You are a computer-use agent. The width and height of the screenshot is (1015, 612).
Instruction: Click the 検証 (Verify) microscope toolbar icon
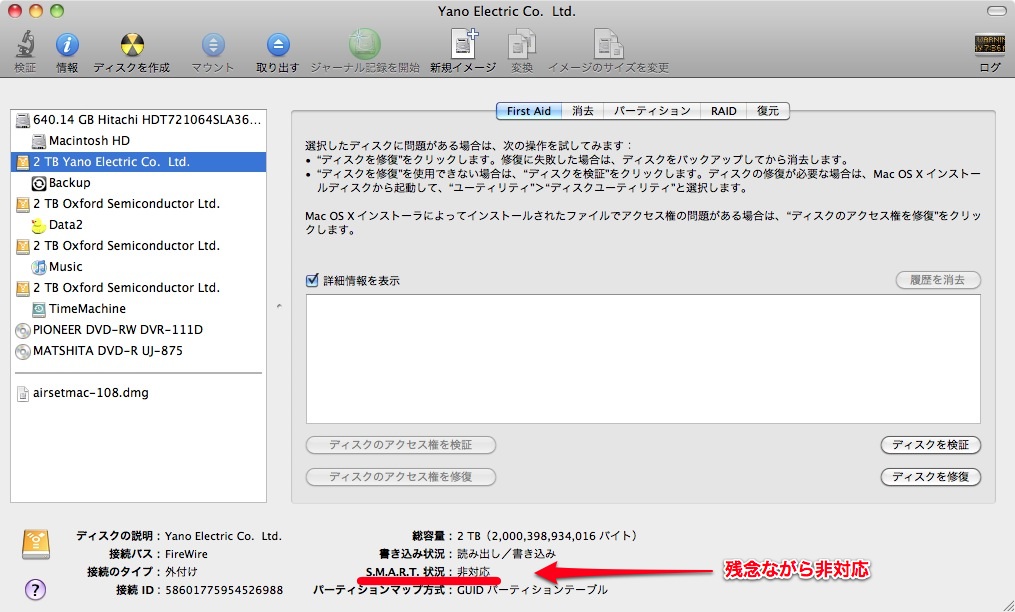(x=25, y=44)
